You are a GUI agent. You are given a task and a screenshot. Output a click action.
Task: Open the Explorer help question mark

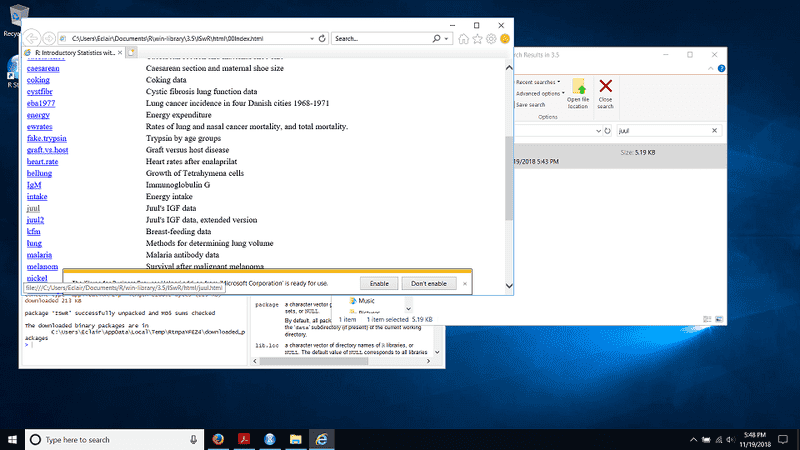point(720,68)
